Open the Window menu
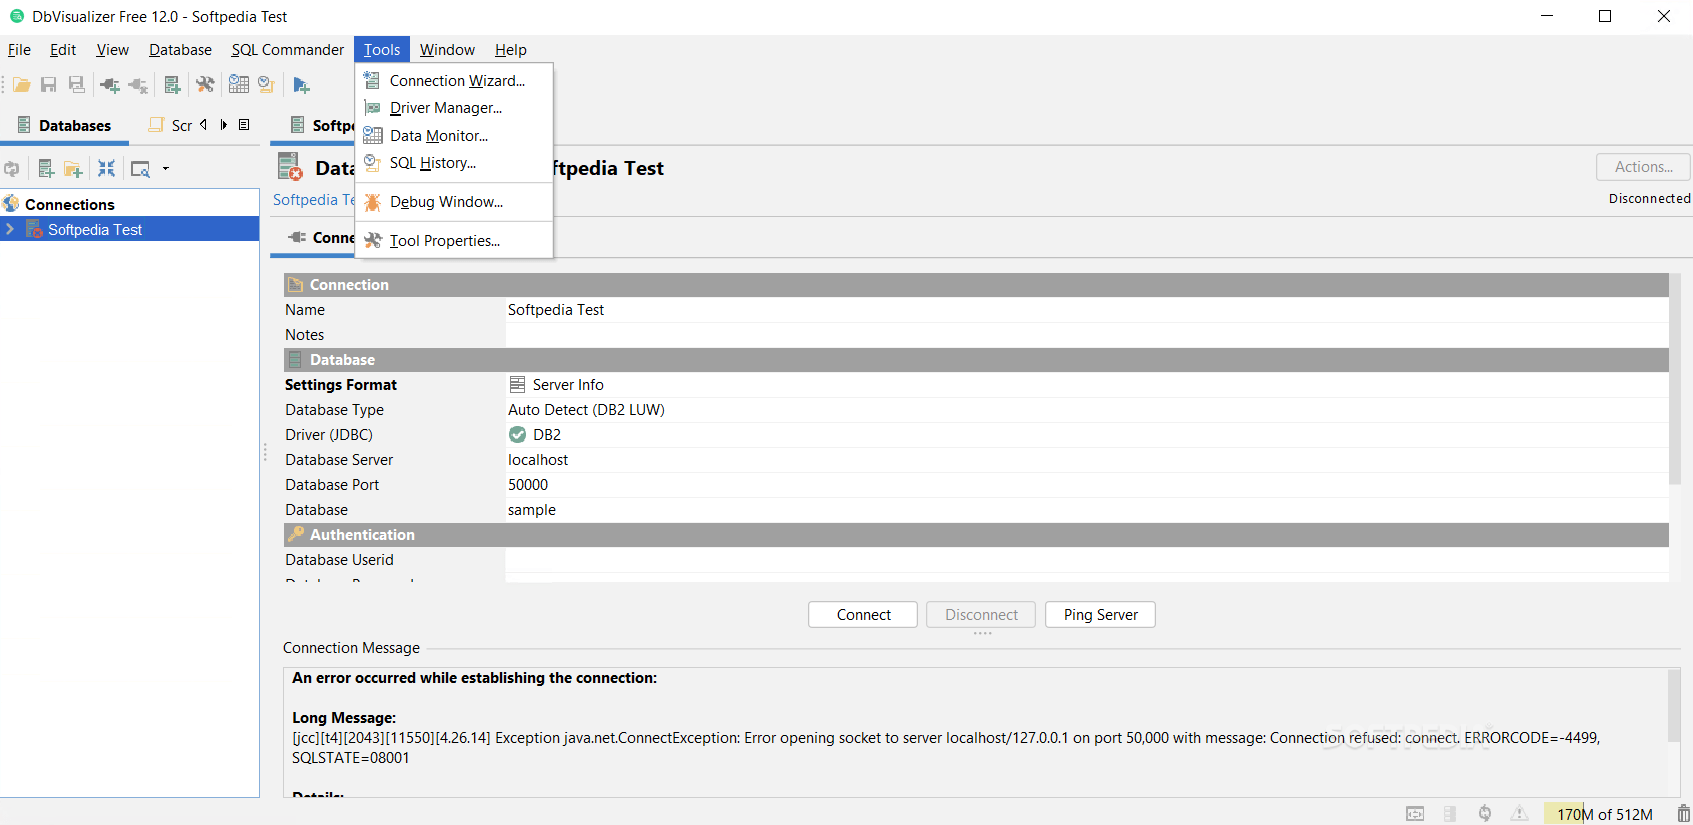The width and height of the screenshot is (1693, 825). (447, 49)
